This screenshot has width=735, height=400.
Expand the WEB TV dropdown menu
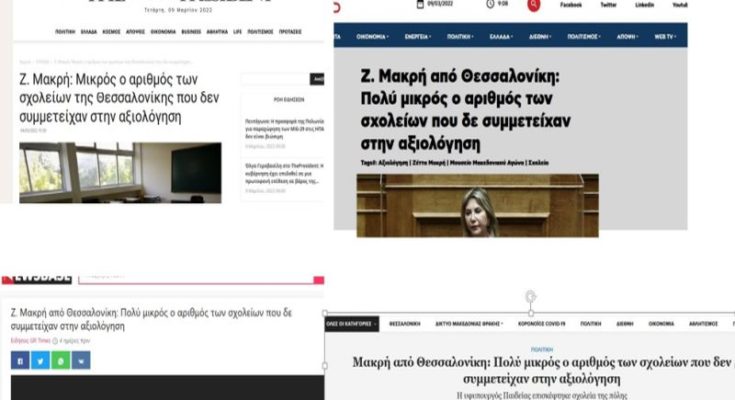click(x=665, y=37)
